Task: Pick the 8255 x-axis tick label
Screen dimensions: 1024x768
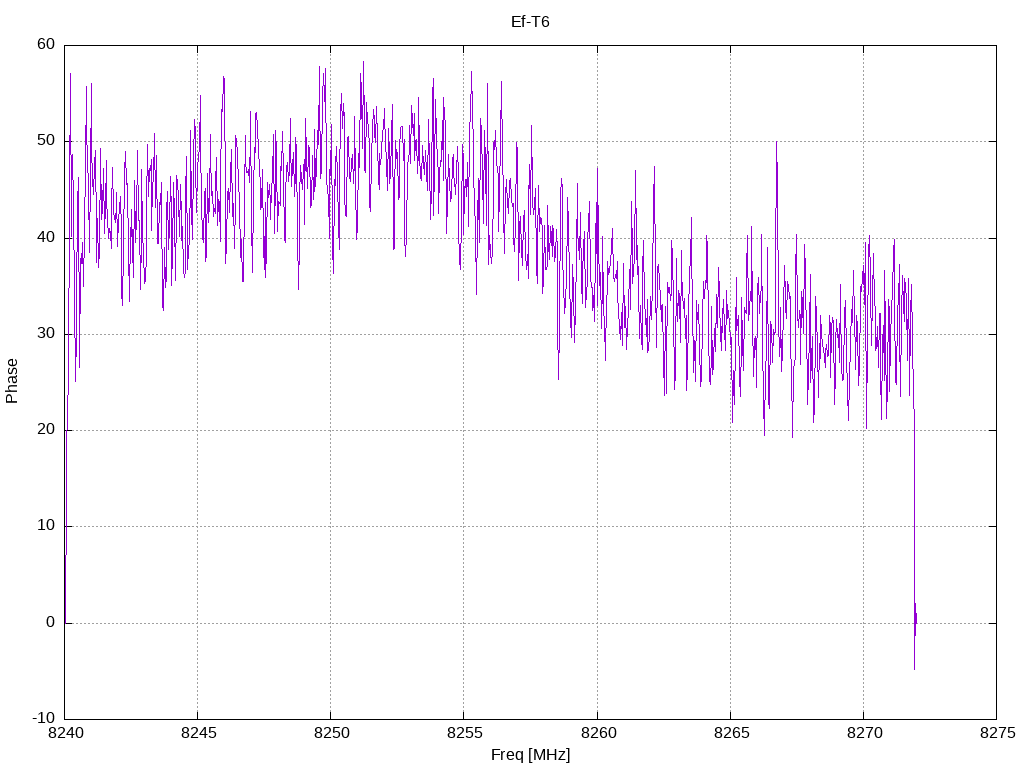Action: [464, 735]
